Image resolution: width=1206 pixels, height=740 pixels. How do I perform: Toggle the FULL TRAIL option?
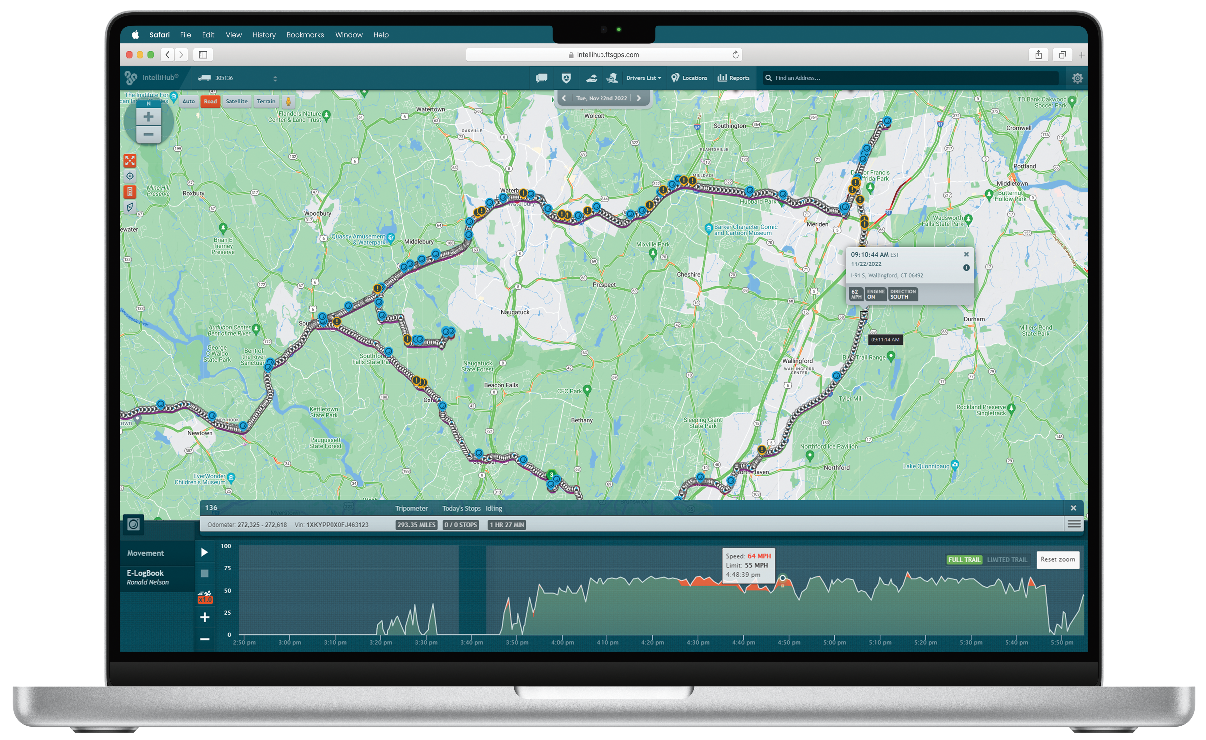[x=964, y=560]
